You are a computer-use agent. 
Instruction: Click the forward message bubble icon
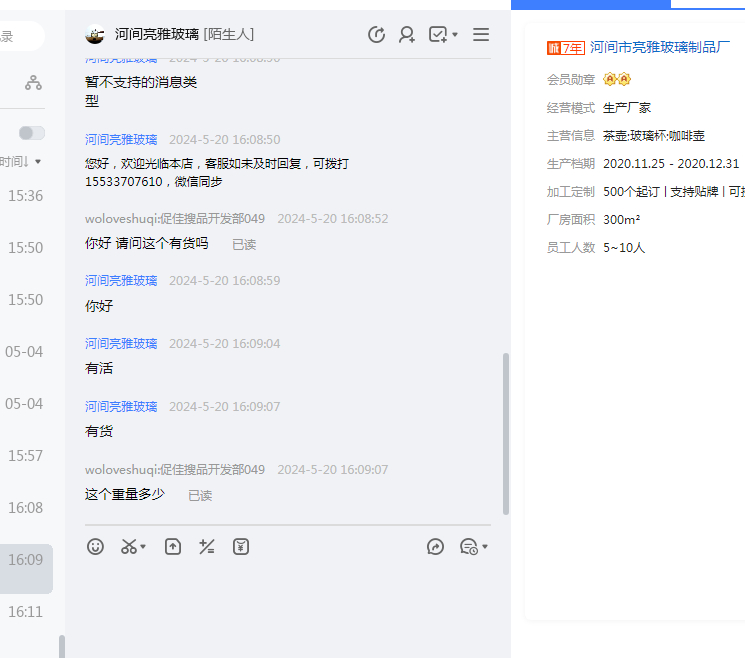[x=435, y=547]
